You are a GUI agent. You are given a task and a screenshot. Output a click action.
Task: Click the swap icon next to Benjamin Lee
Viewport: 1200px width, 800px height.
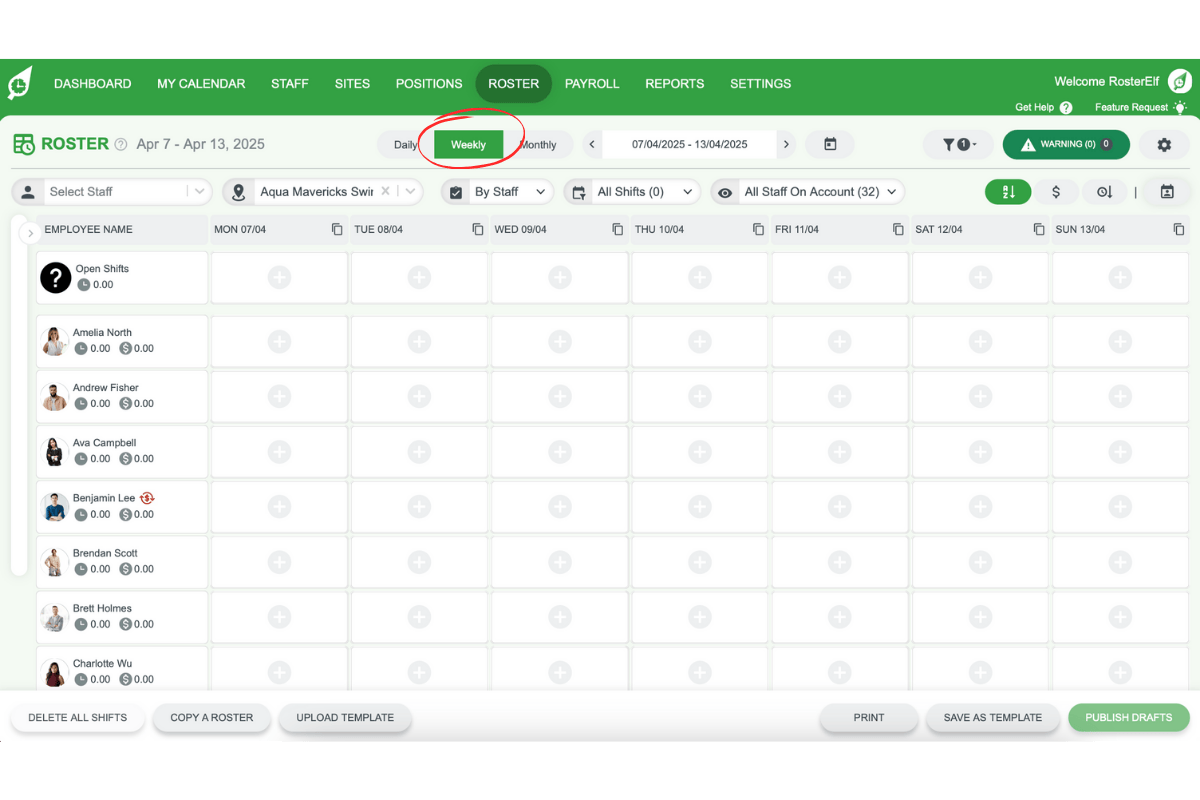click(x=146, y=497)
